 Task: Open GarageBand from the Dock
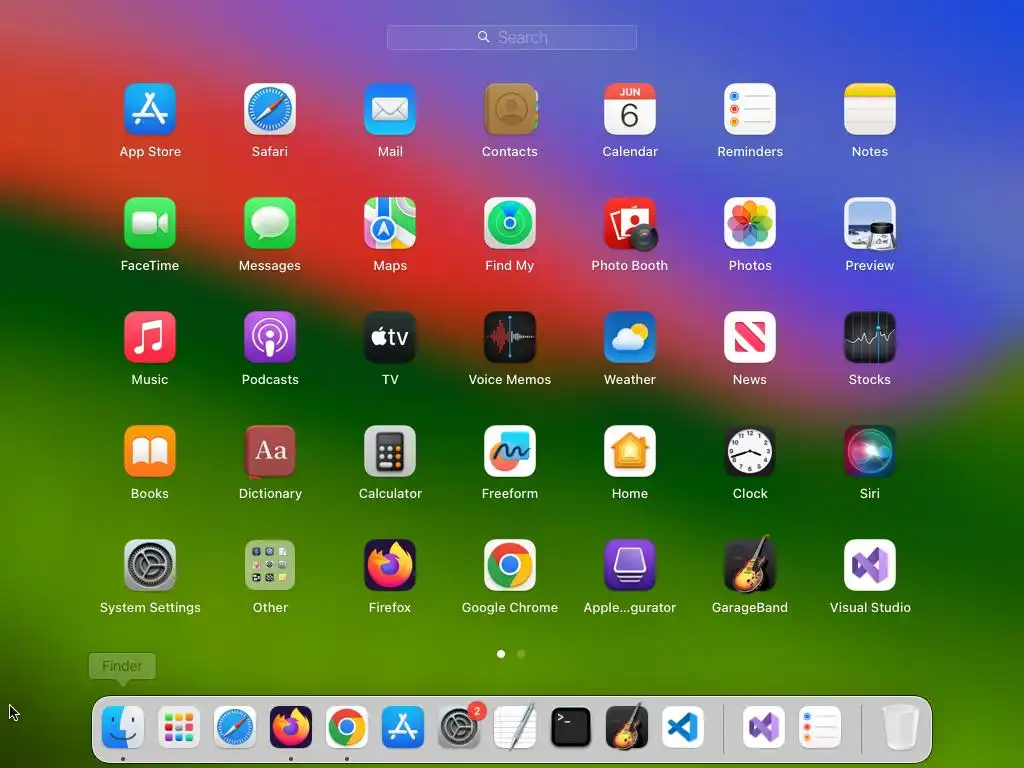627,726
